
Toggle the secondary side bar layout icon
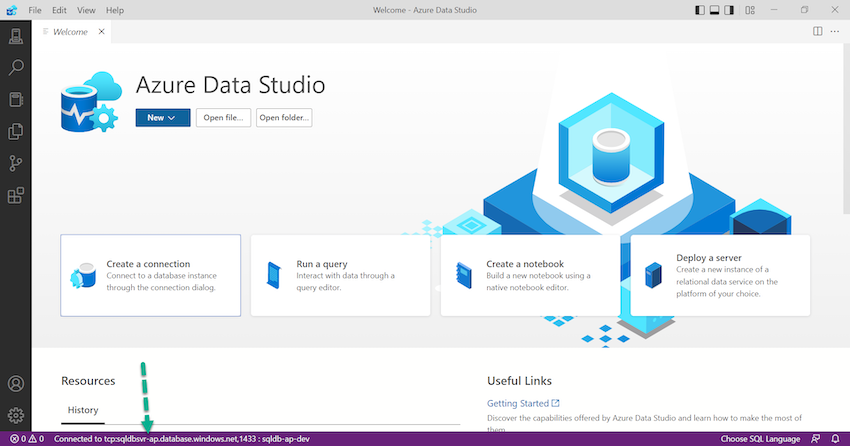click(x=729, y=10)
